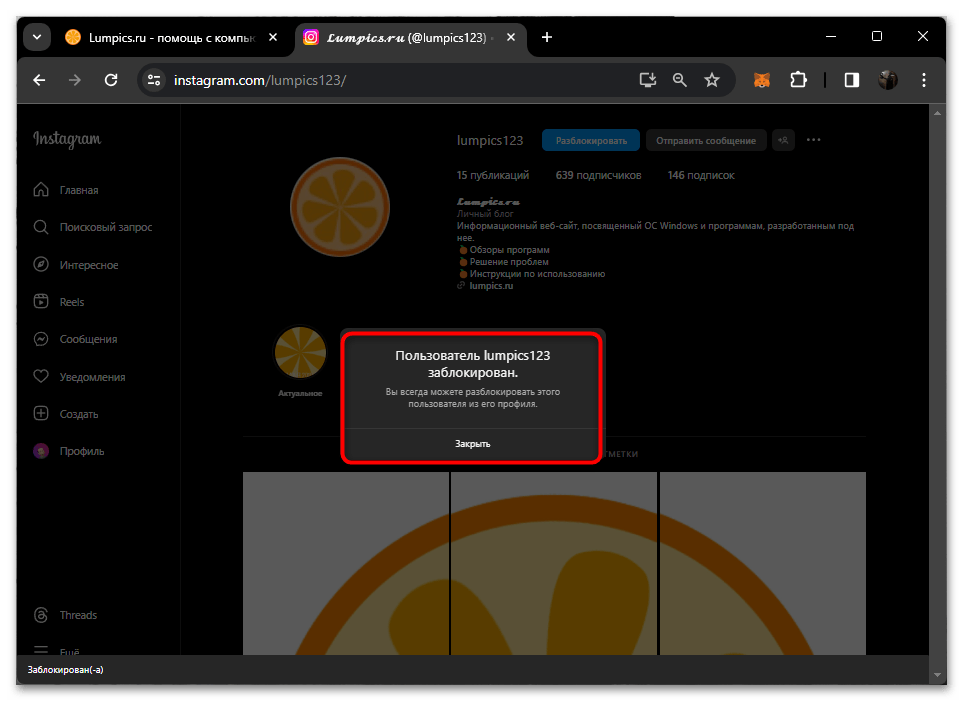Click the lumpics123 username heading
Viewport: 963px width, 701px height.
(x=490, y=140)
